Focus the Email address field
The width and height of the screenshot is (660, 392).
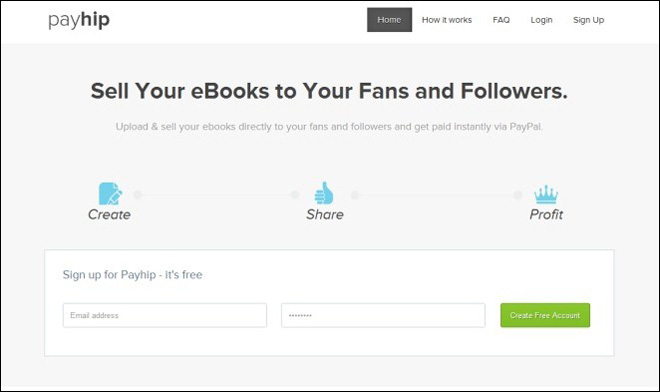[165, 315]
